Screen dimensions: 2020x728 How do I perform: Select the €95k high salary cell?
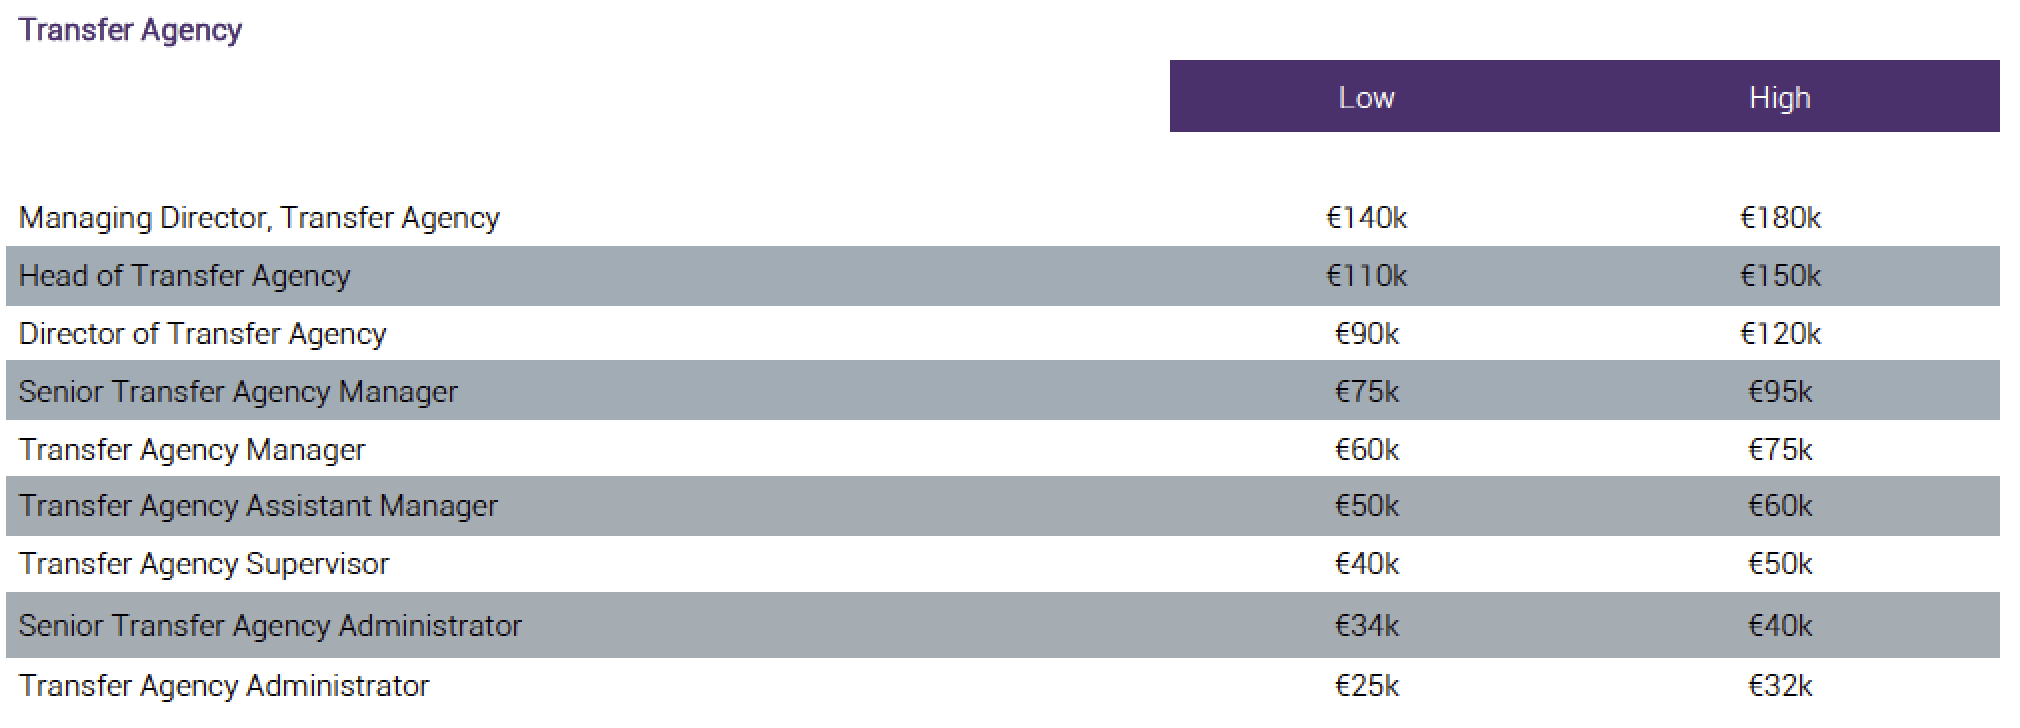pos(1780,392)
